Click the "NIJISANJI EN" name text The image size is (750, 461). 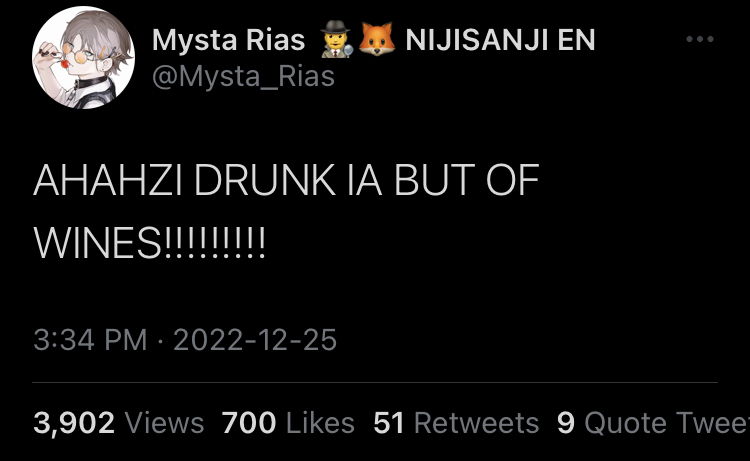point(500,40)
